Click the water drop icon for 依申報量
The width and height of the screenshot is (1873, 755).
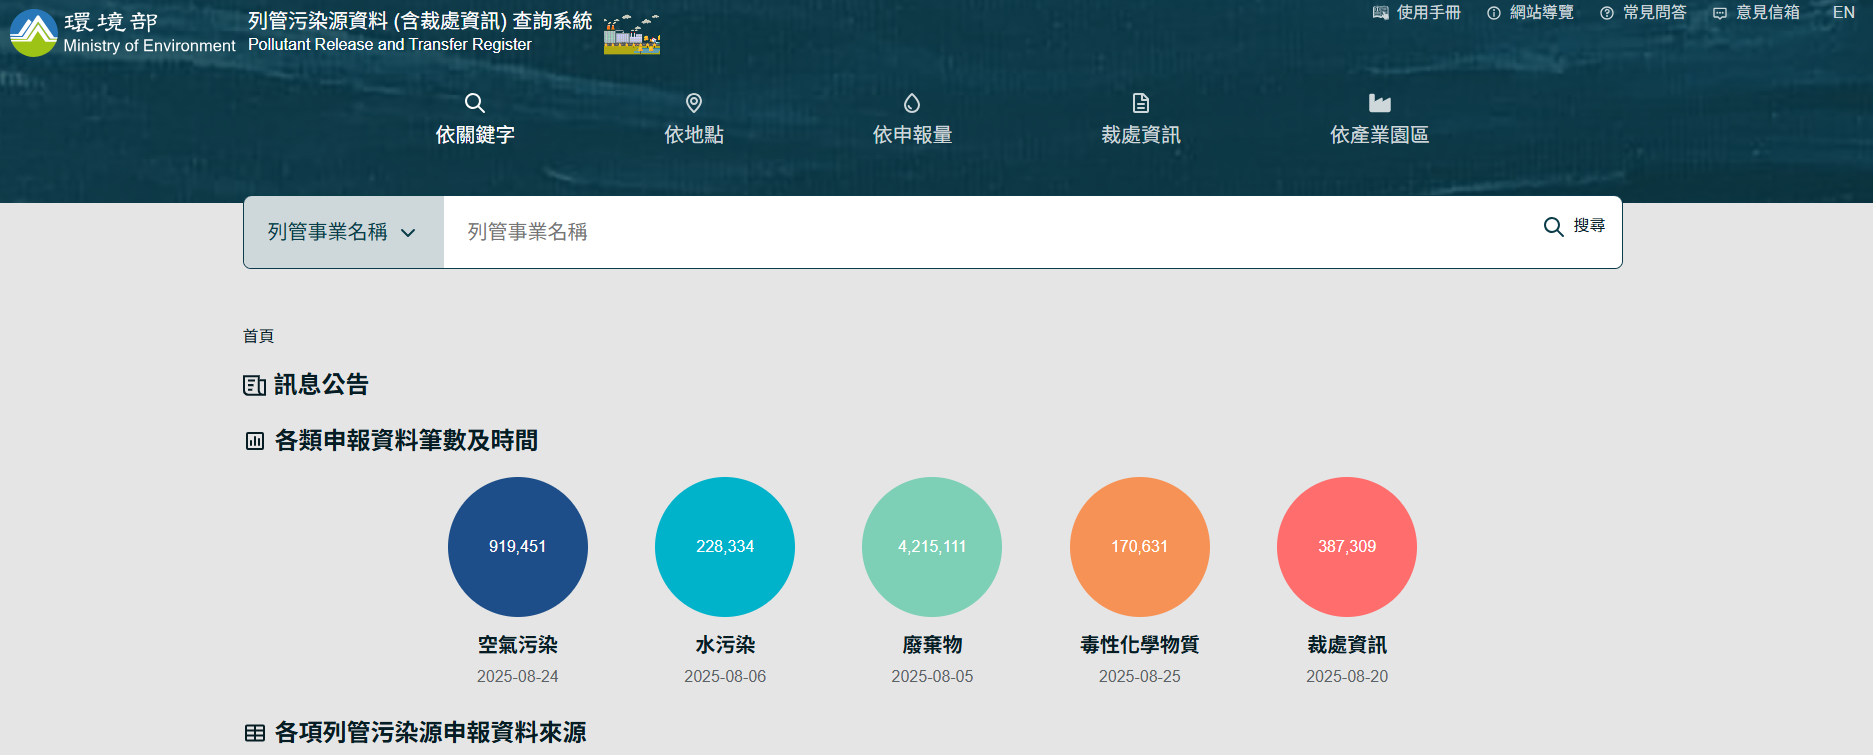[x=912, y=103]
